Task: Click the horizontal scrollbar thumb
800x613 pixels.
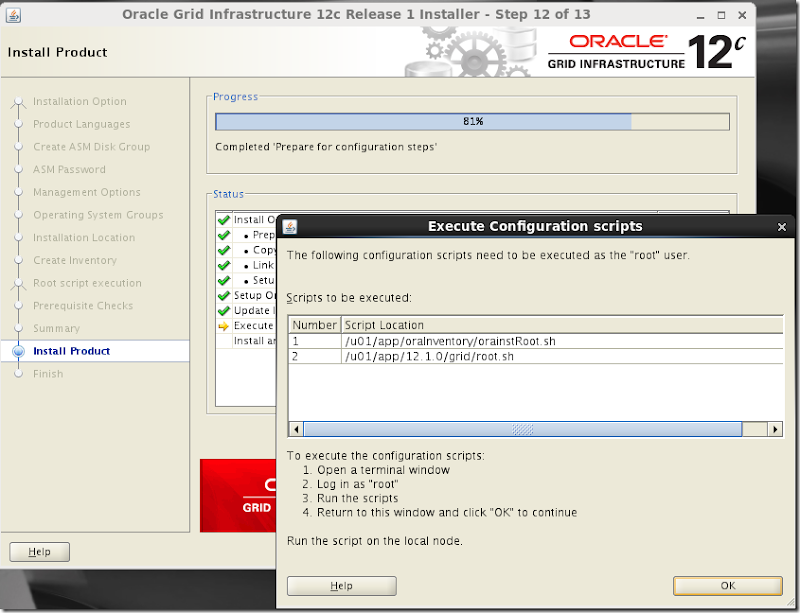Action: pos(522,429)
